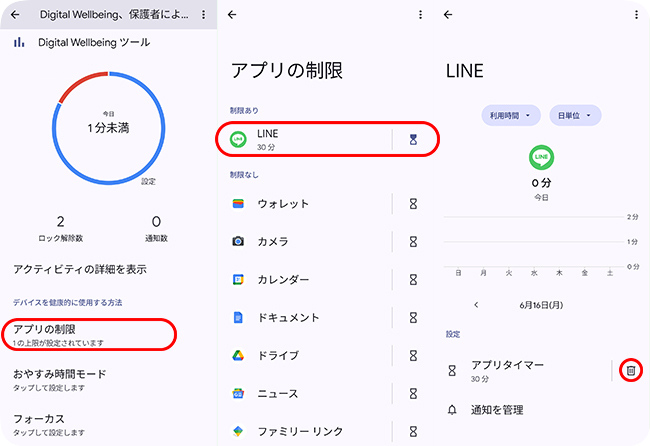
Task: Set timer for カレンダー with hourglass
Action: pos(413,280)
